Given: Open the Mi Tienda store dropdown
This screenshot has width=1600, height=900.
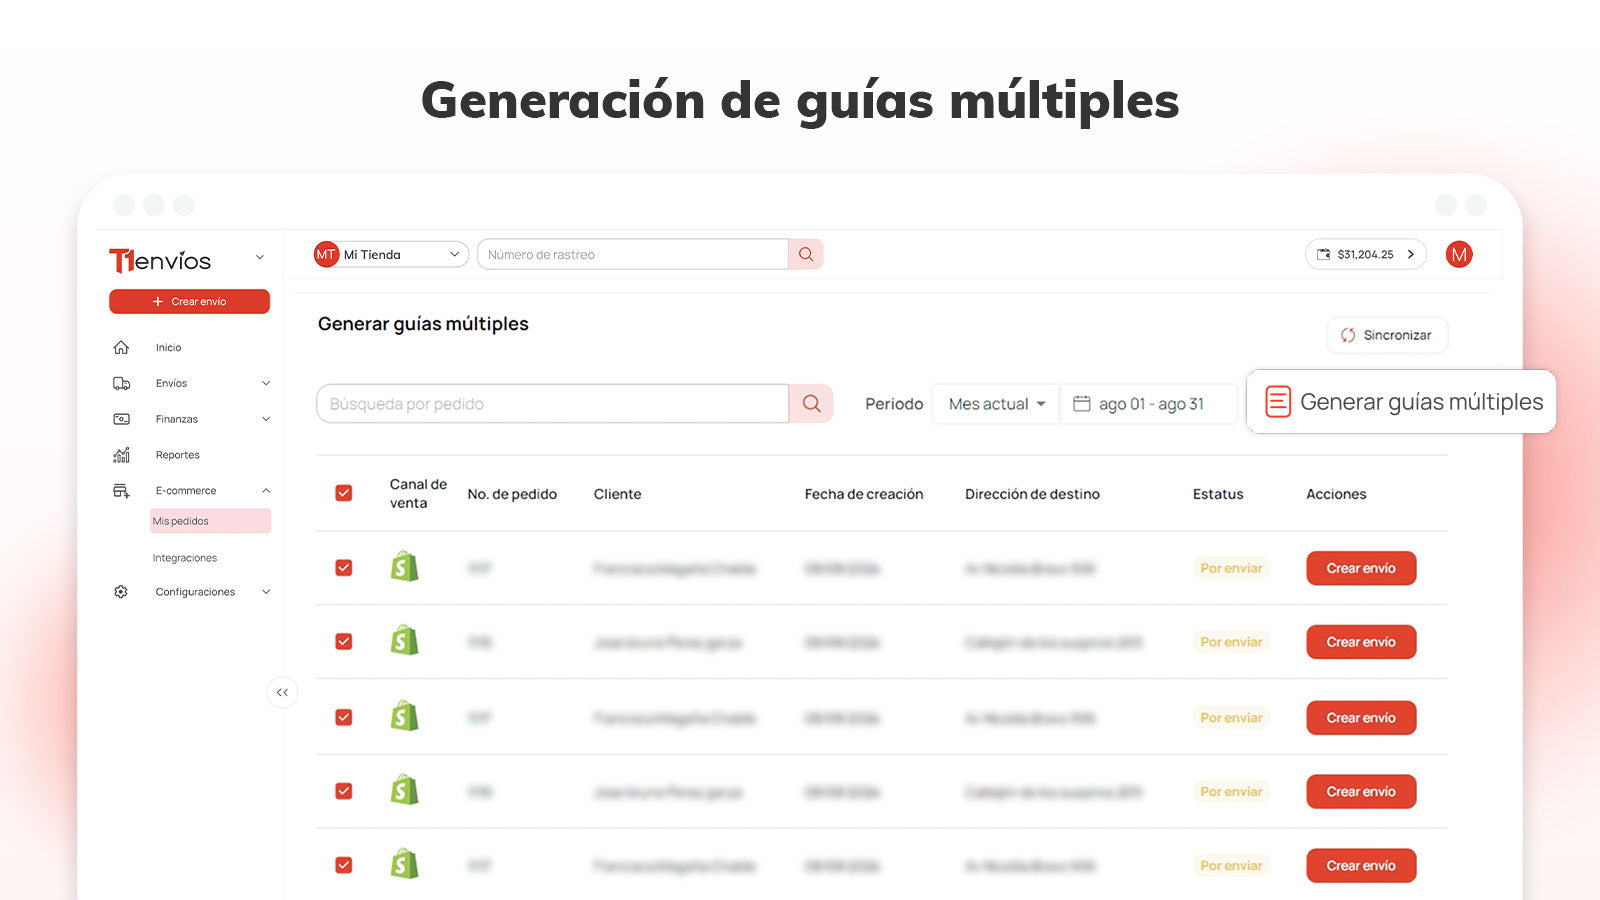Looking at the screenshot, I should [x=388, y=254].
